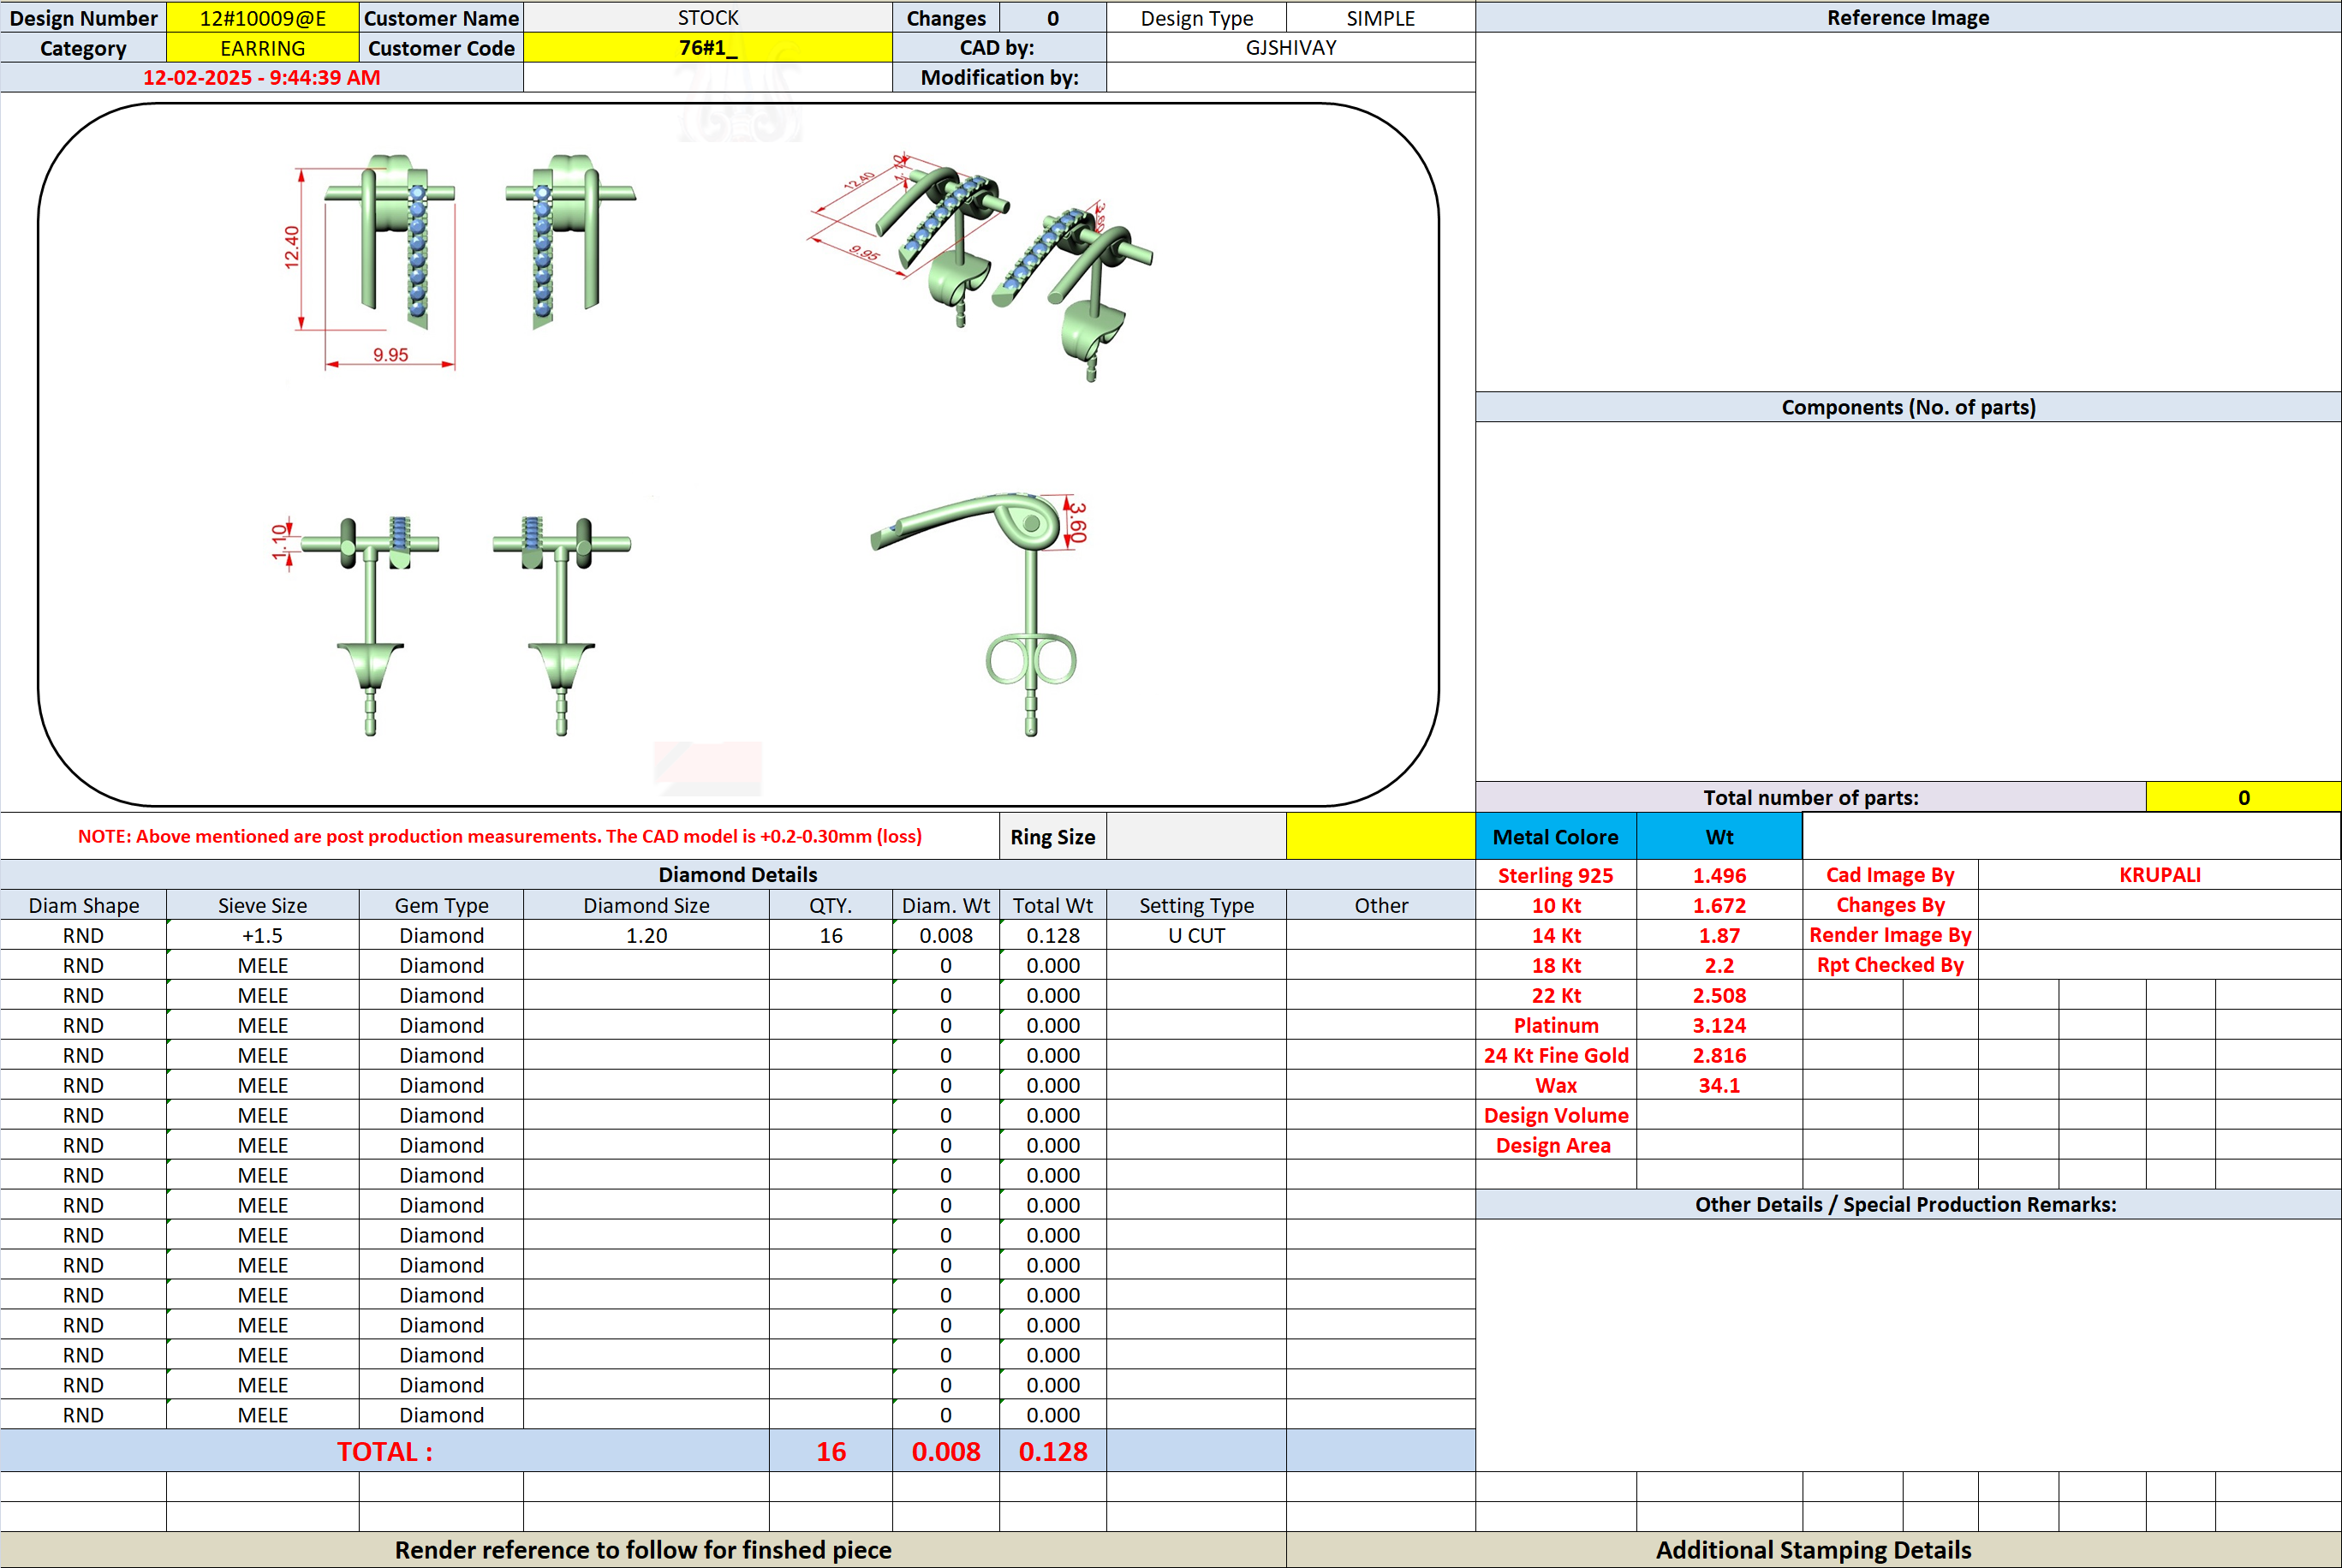Click the side view earring render with 3.60 dimension
Viewport: 2342px width, 1568px height.
(x=980, y=613)
